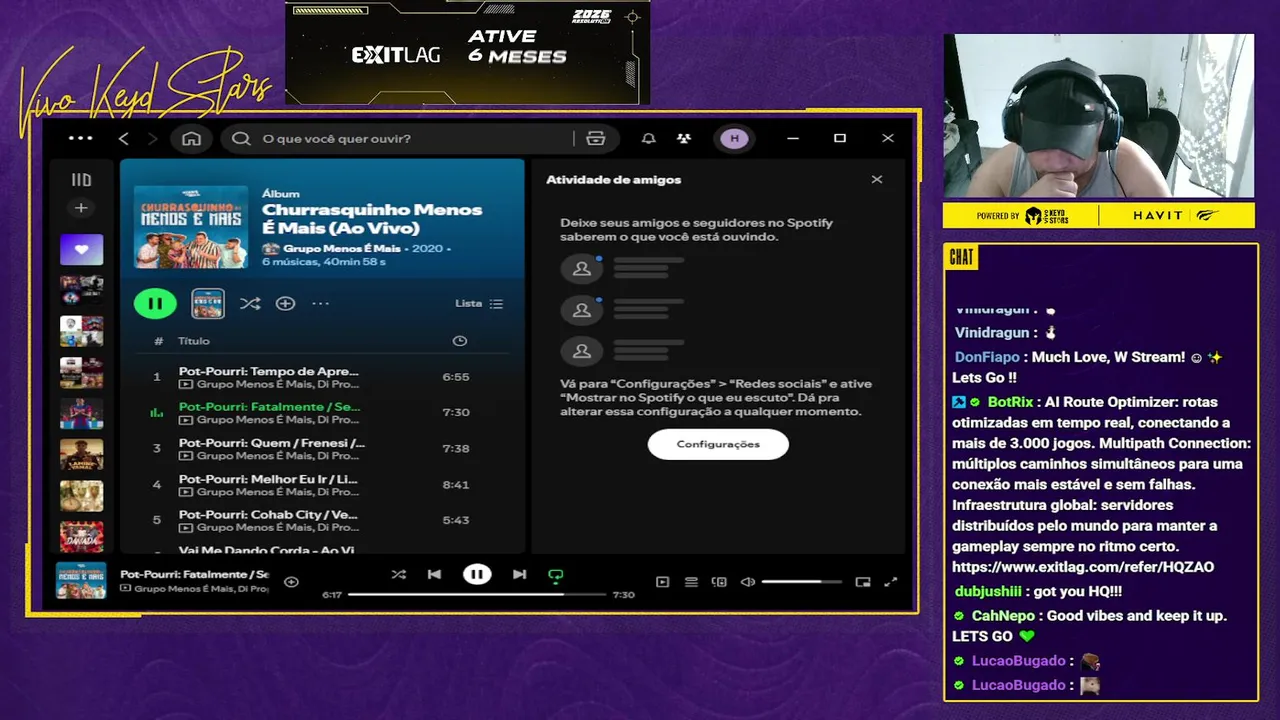Mute with the volume speaker icon
Viewport: 1280px width, 720px height.
point(747,582)
